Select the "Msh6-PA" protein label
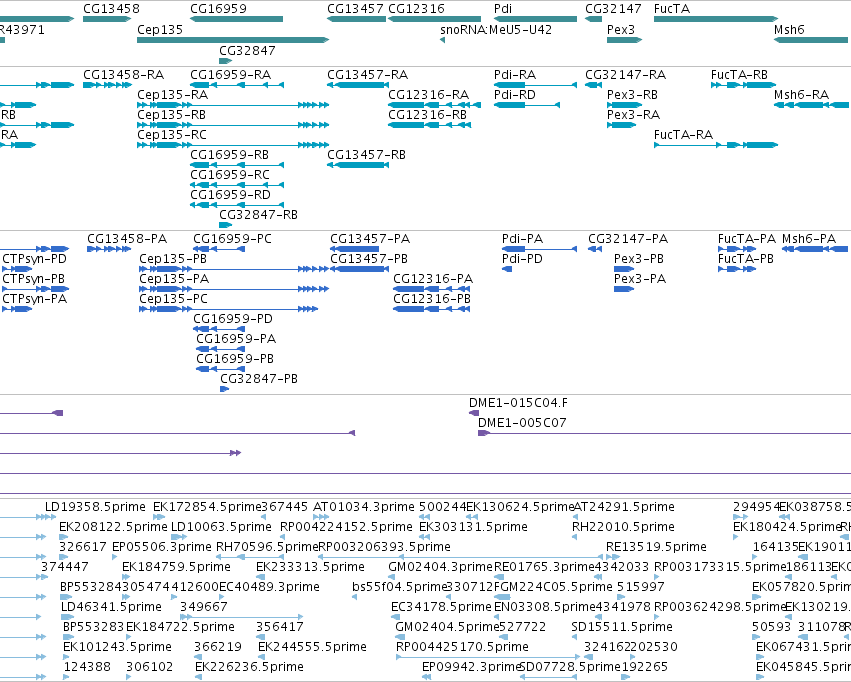This screenshot has width=851, height=682. pos(809,239)
